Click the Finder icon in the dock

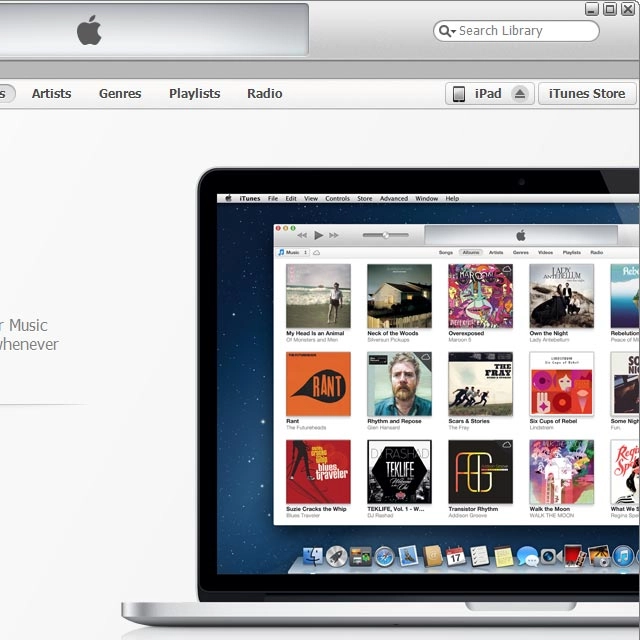pos(313,556)
